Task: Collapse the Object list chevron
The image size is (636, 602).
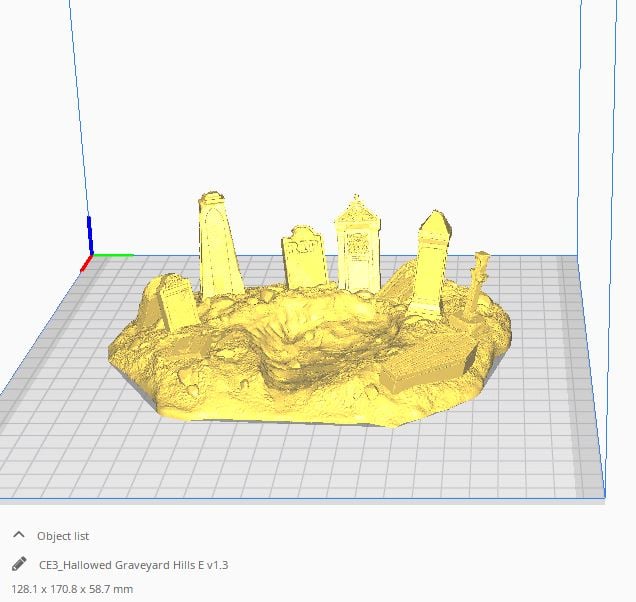Action: (18, 536)
